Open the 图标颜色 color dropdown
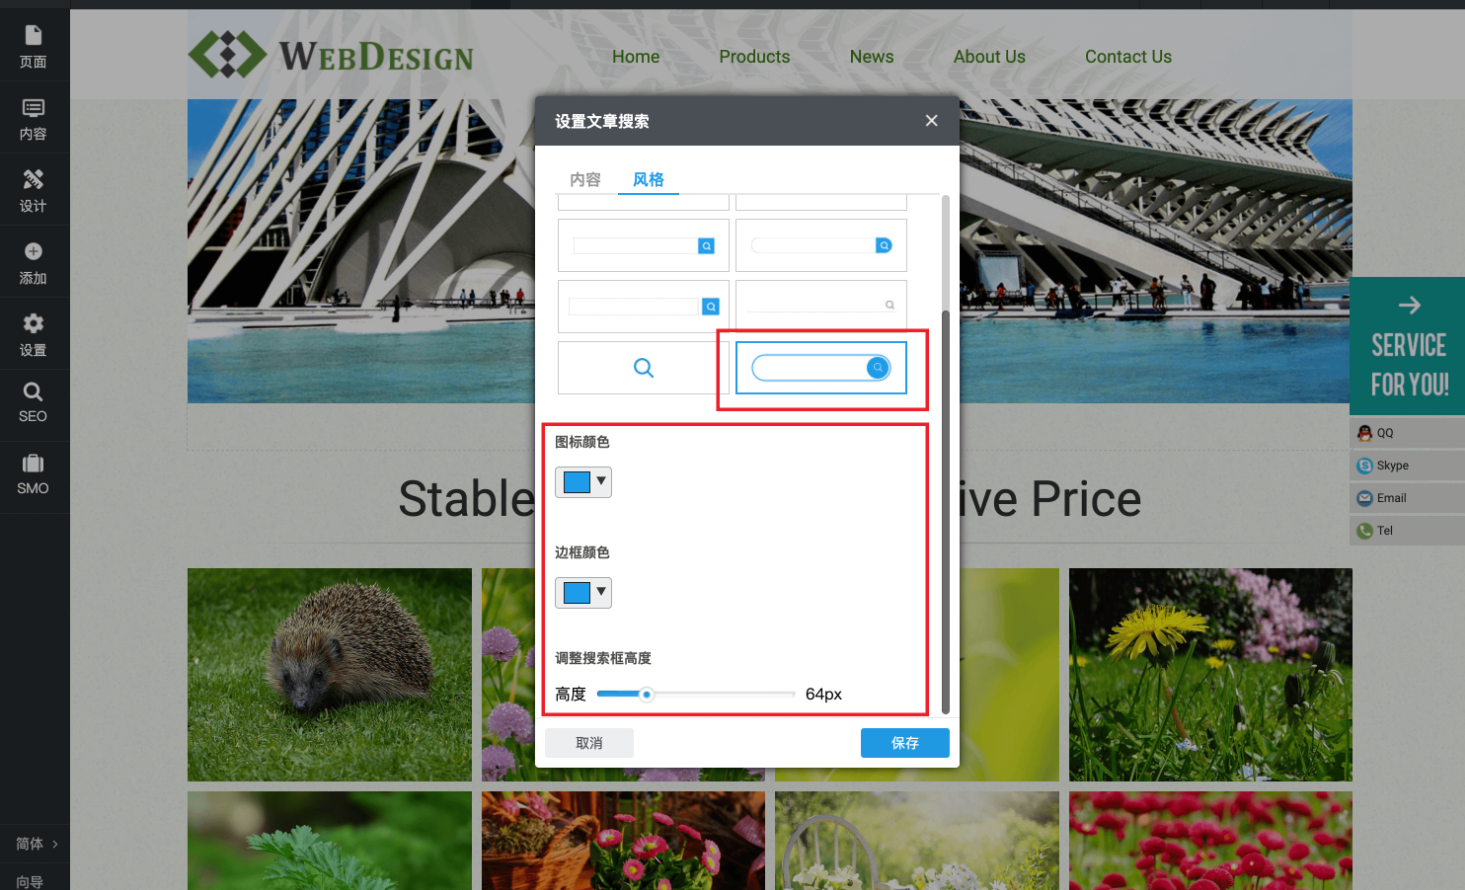Viewport: 1465px width, 890px height. coord(583,482)
